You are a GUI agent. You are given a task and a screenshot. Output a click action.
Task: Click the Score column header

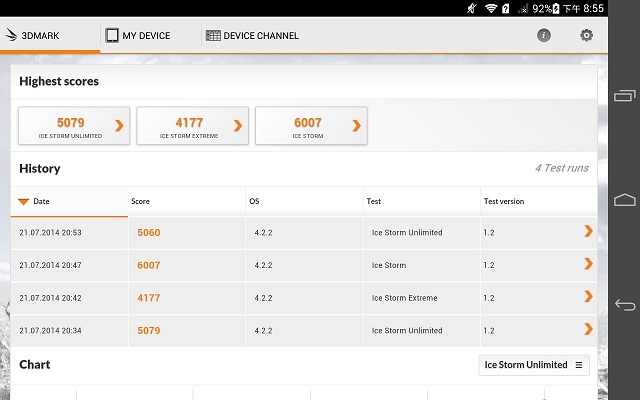(141, 201)
